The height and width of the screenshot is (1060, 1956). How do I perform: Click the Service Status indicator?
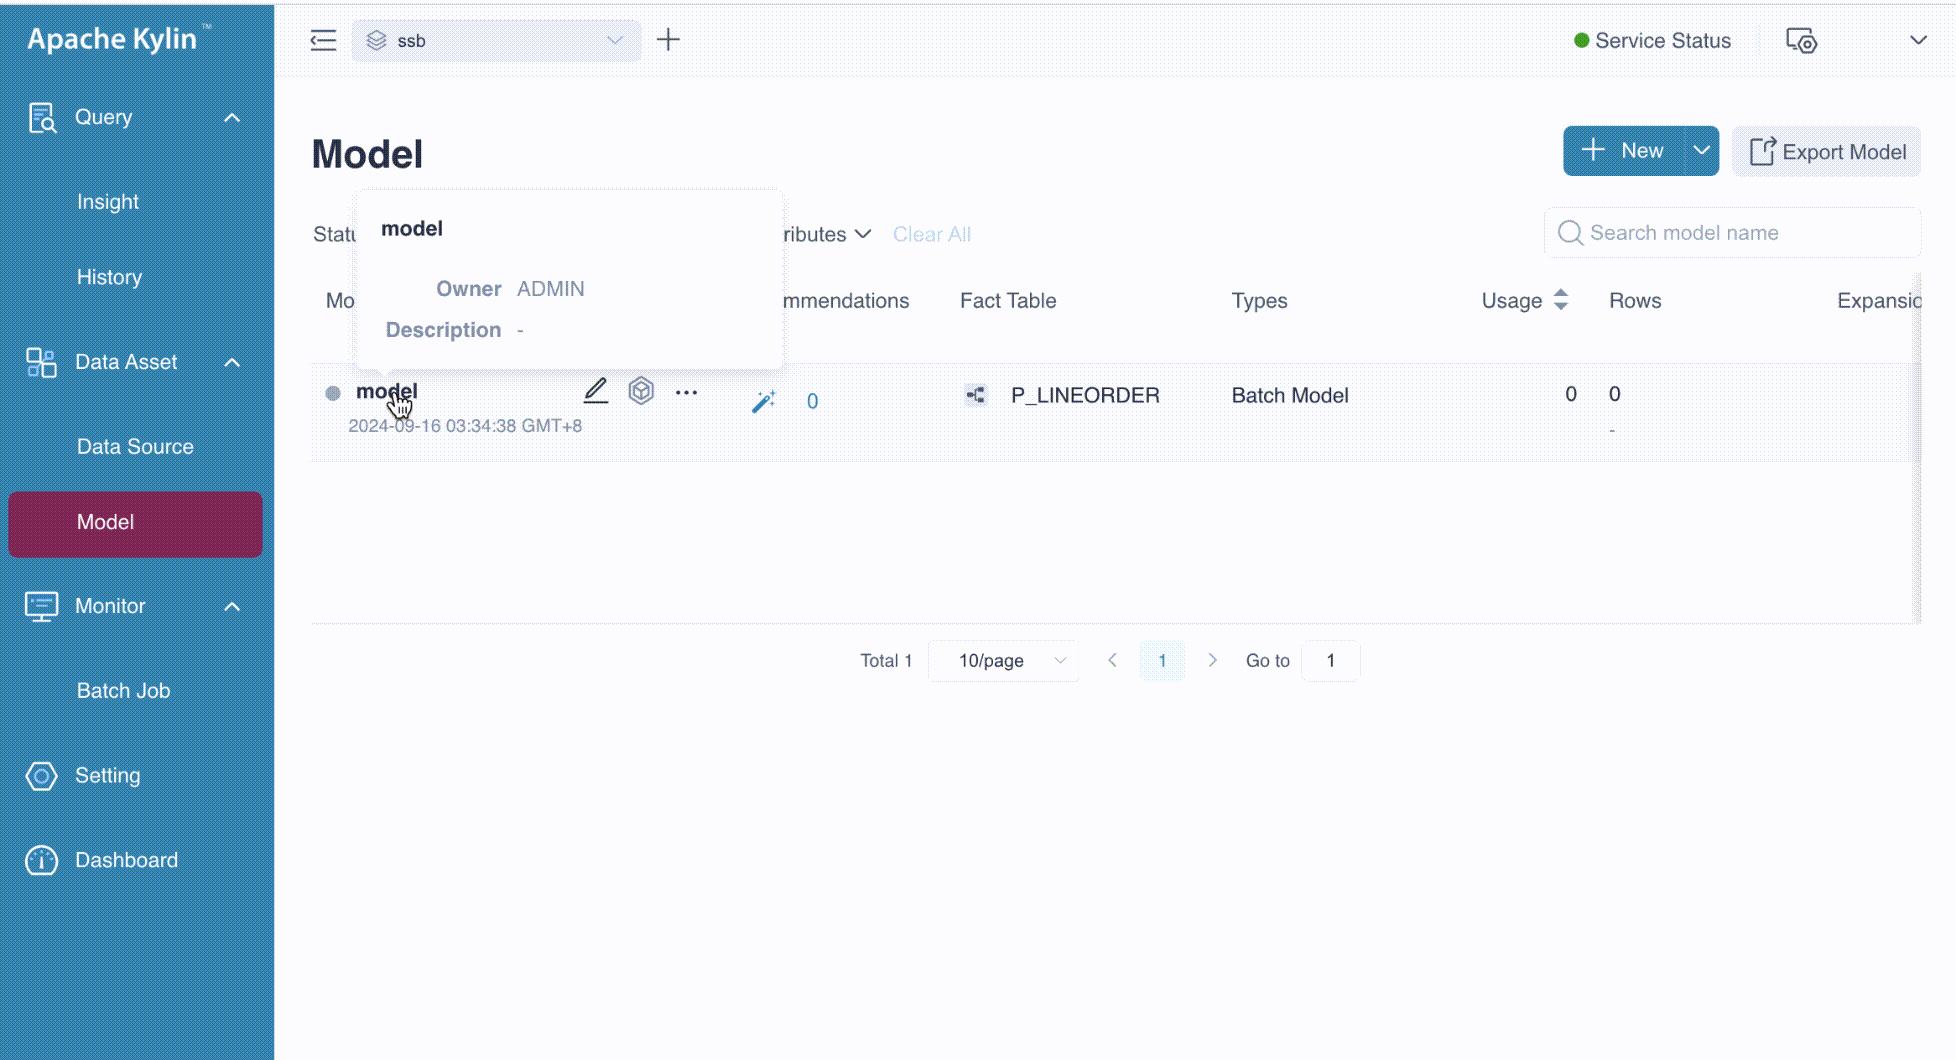coord(1652,41)
